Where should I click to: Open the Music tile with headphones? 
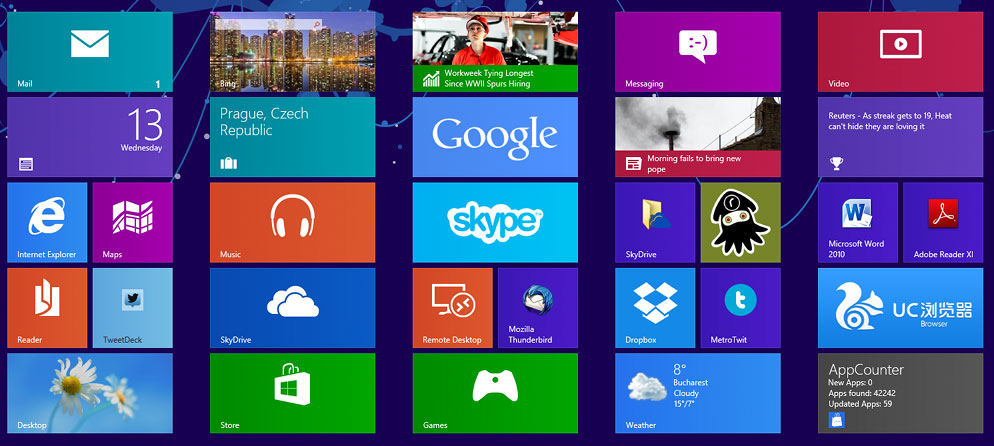click(292, 222)
